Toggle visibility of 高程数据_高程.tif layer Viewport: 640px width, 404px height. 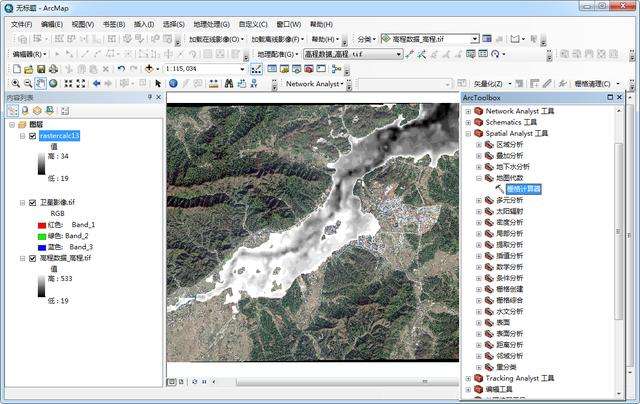coord(33,258)
